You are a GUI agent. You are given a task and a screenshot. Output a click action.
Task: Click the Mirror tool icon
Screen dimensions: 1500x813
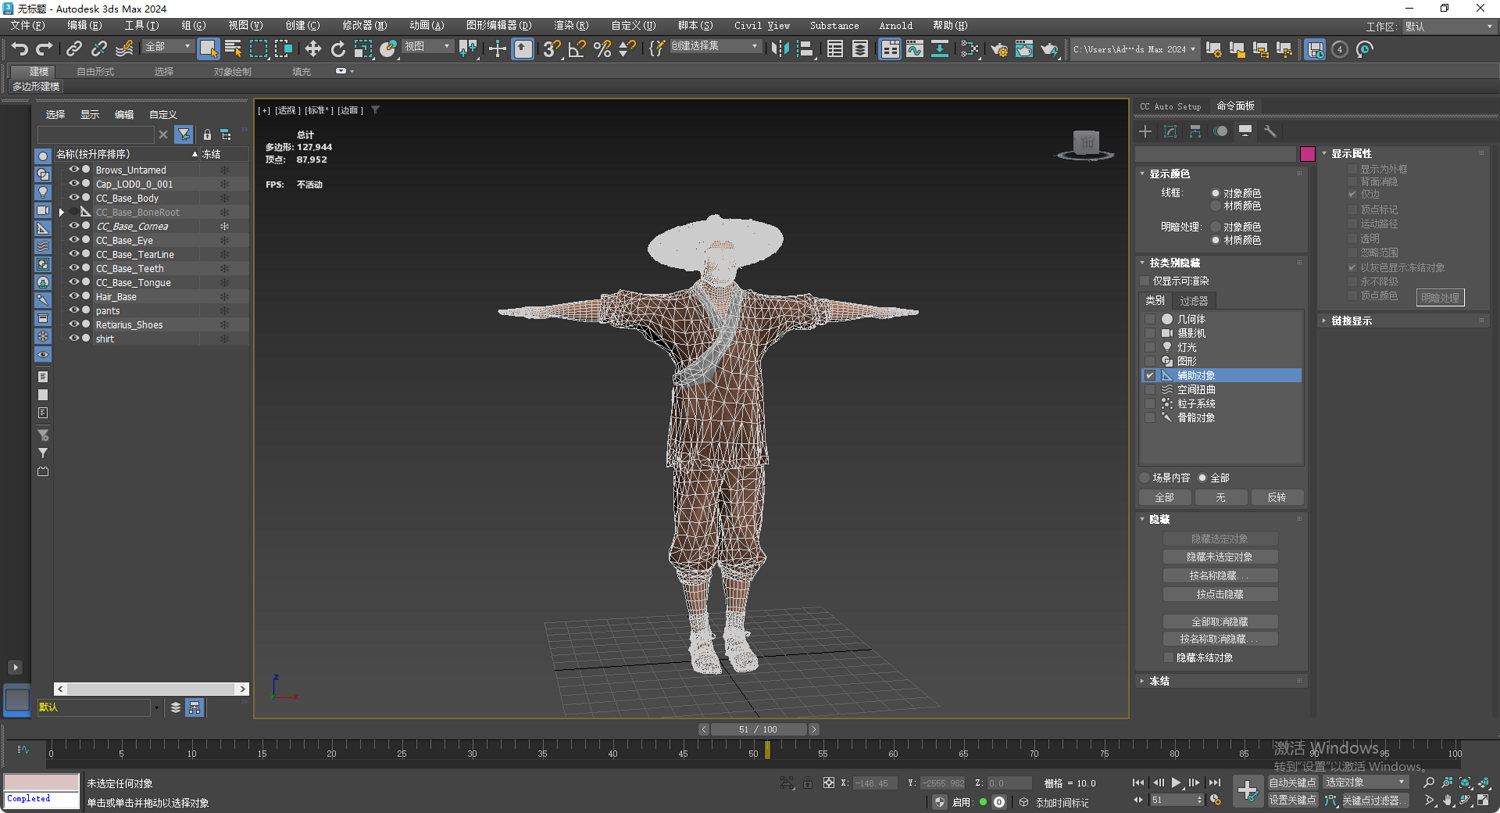(780, 49)
